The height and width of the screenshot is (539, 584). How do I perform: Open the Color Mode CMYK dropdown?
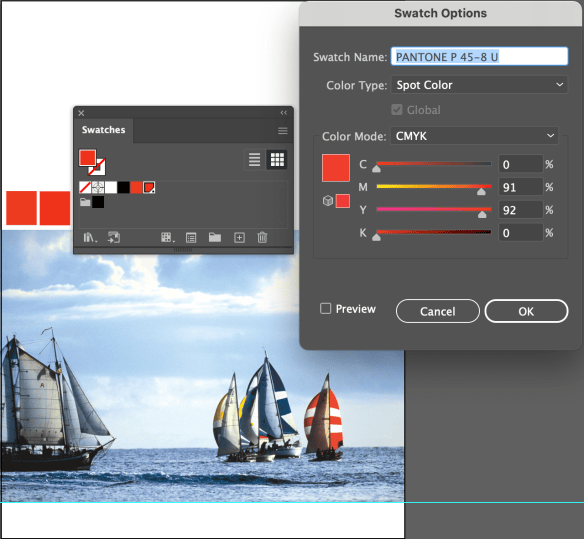[x=474, y=136]
